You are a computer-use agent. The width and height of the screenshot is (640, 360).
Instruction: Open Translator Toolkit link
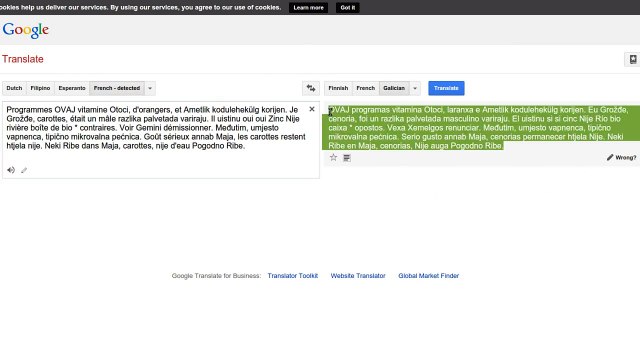pyautogui.click(x=293, y=276)
